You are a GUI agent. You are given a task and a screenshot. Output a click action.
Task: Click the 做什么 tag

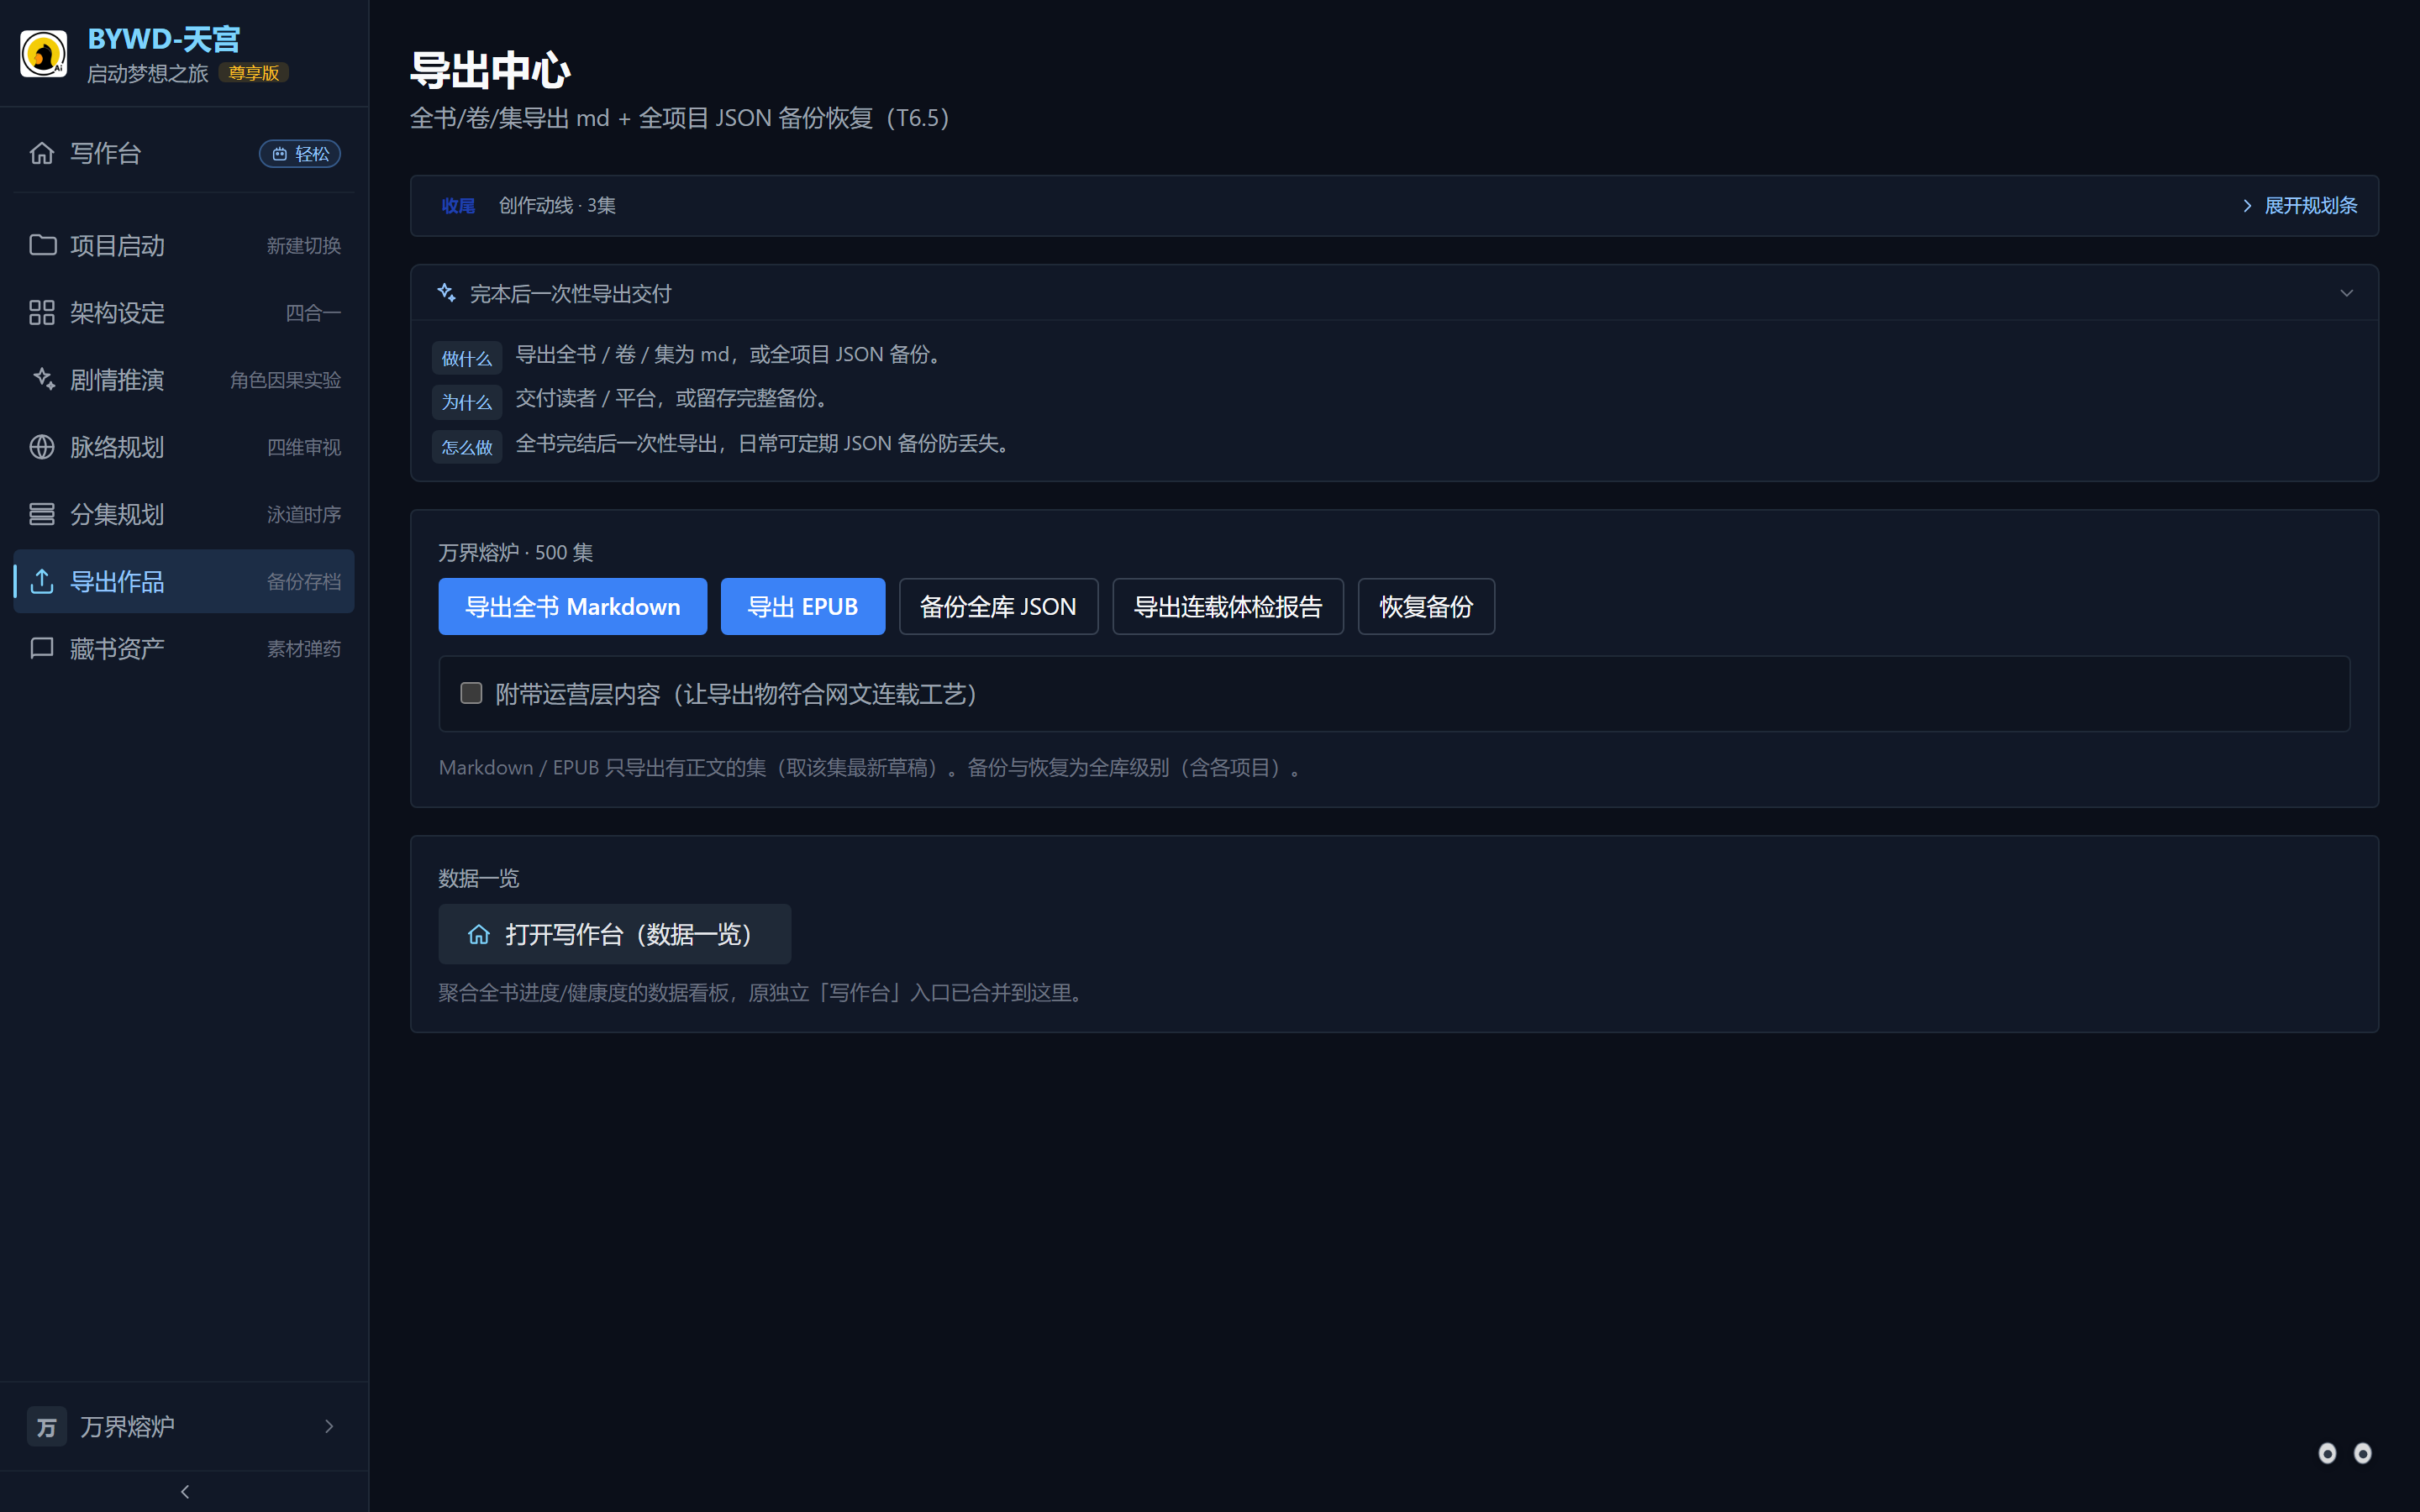pos(466,358)
